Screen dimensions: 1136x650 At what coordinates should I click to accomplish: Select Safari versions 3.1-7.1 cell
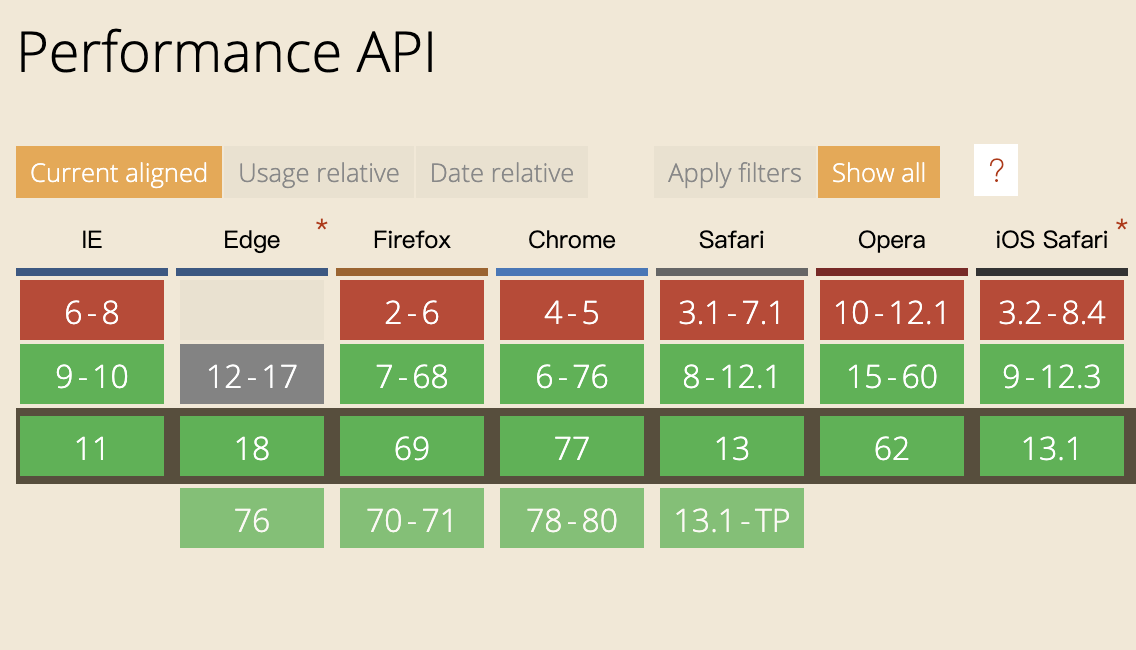click(x=732, y=310)
